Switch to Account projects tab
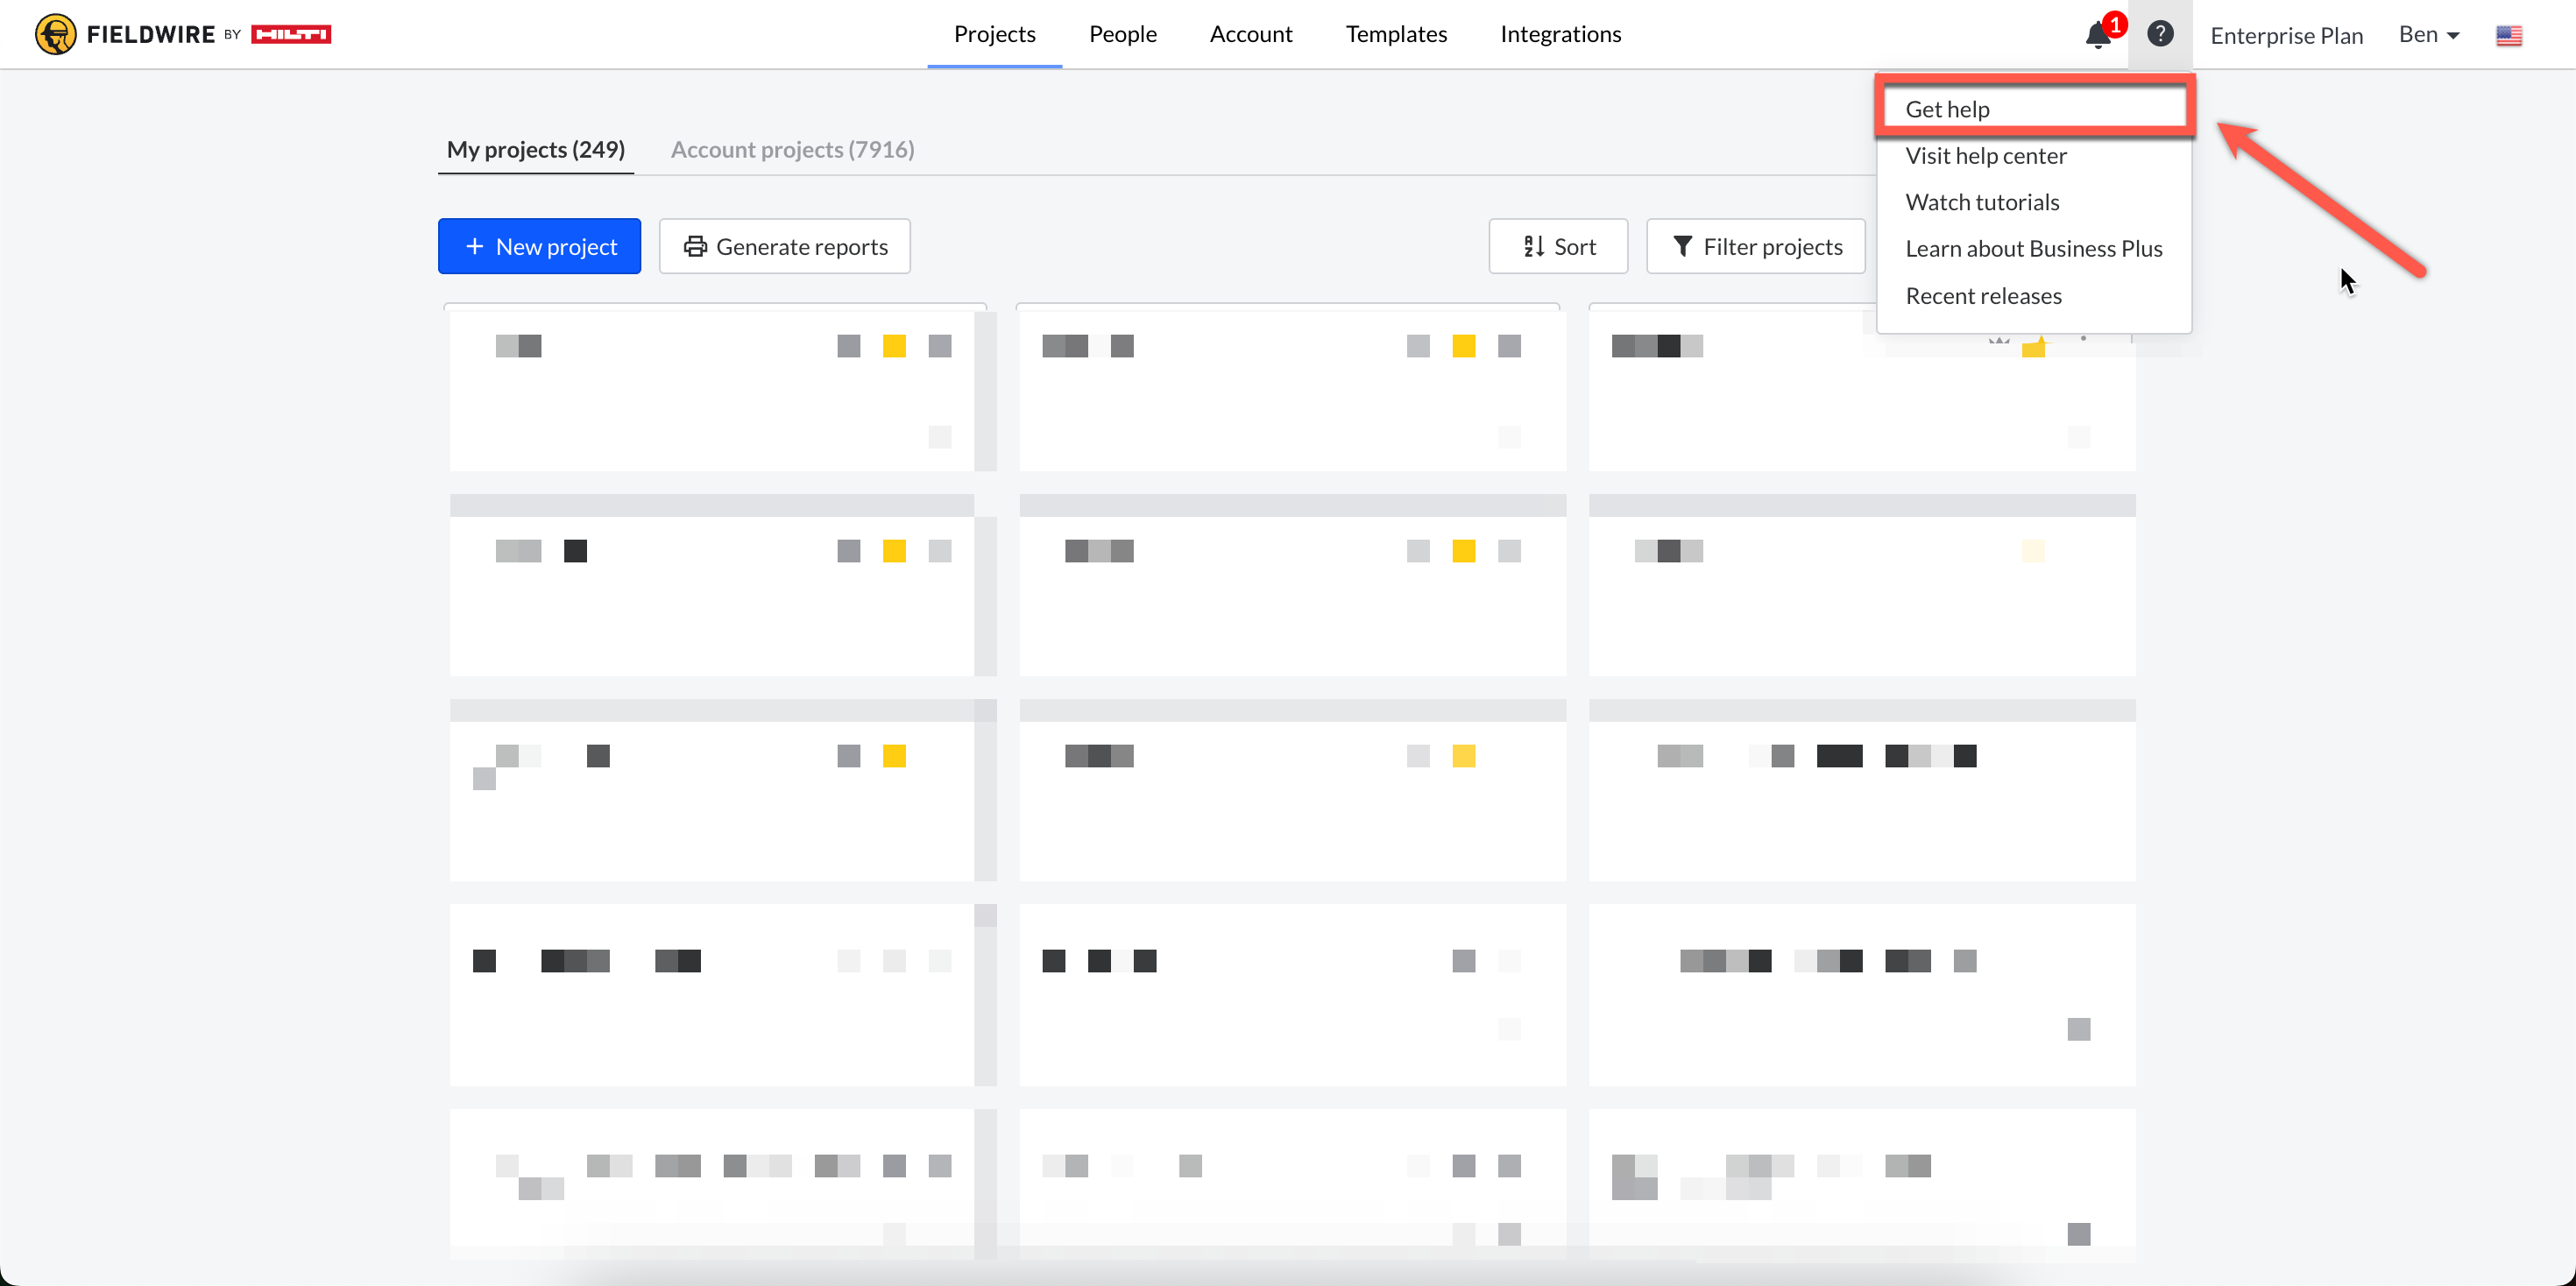 point(792,149)
